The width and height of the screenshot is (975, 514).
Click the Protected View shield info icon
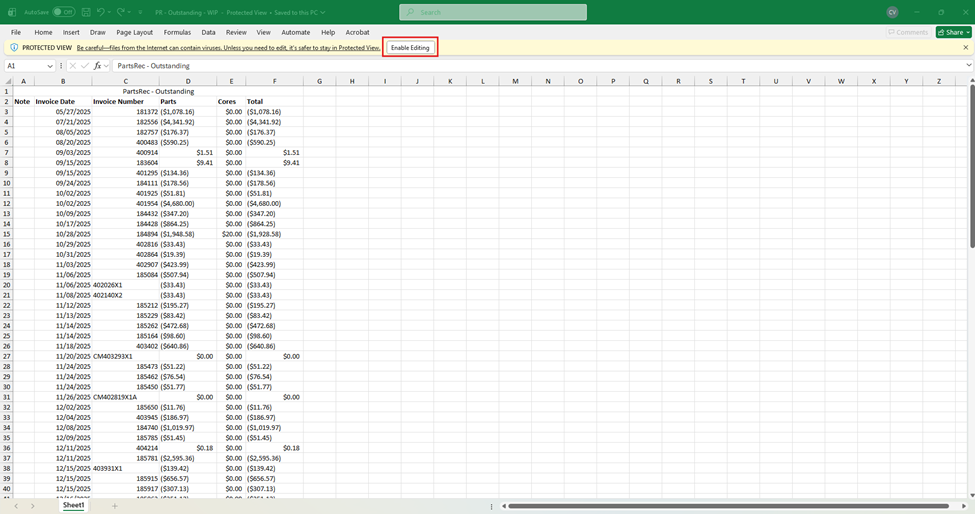tap(14, 47)
